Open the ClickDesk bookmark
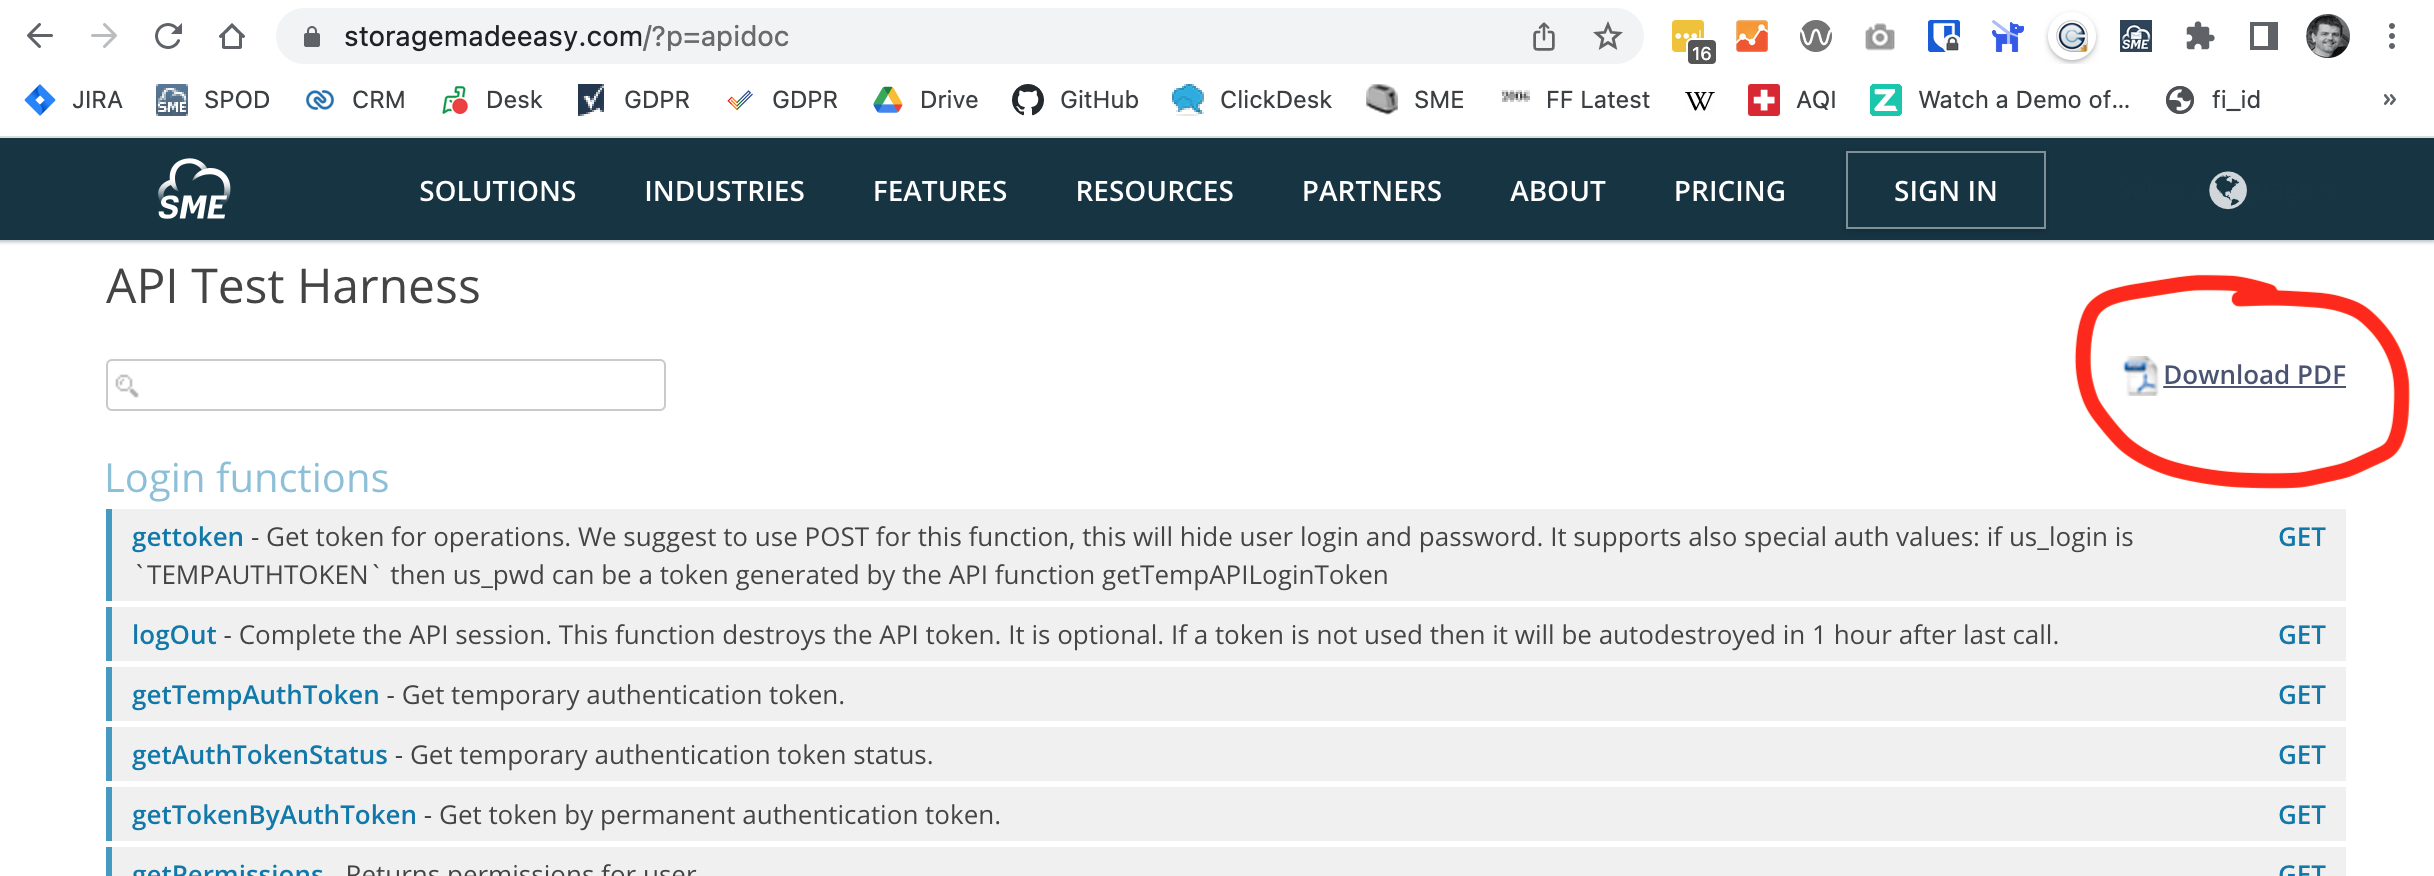Viewport: 2434px width, 876px height. (1252, 100)
